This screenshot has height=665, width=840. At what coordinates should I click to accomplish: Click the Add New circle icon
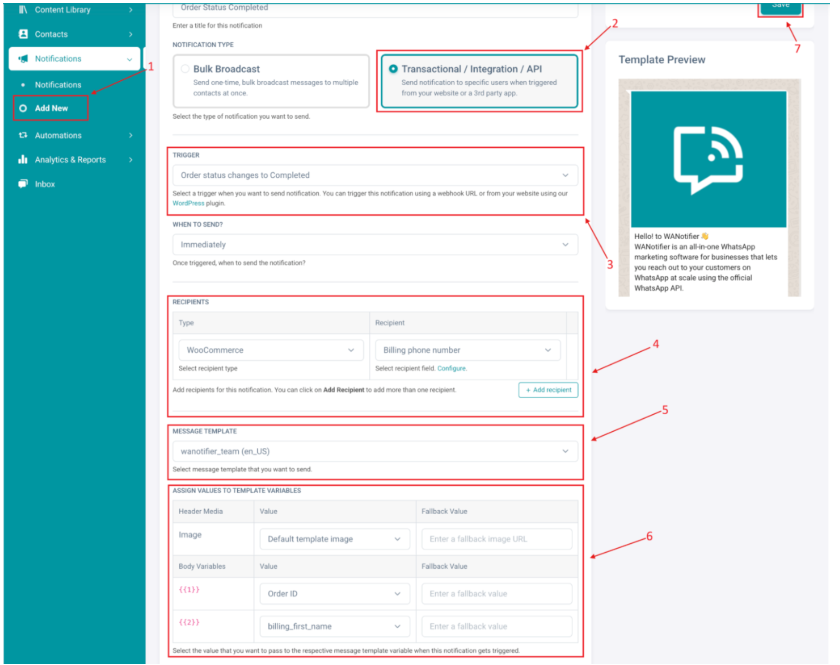23,108
